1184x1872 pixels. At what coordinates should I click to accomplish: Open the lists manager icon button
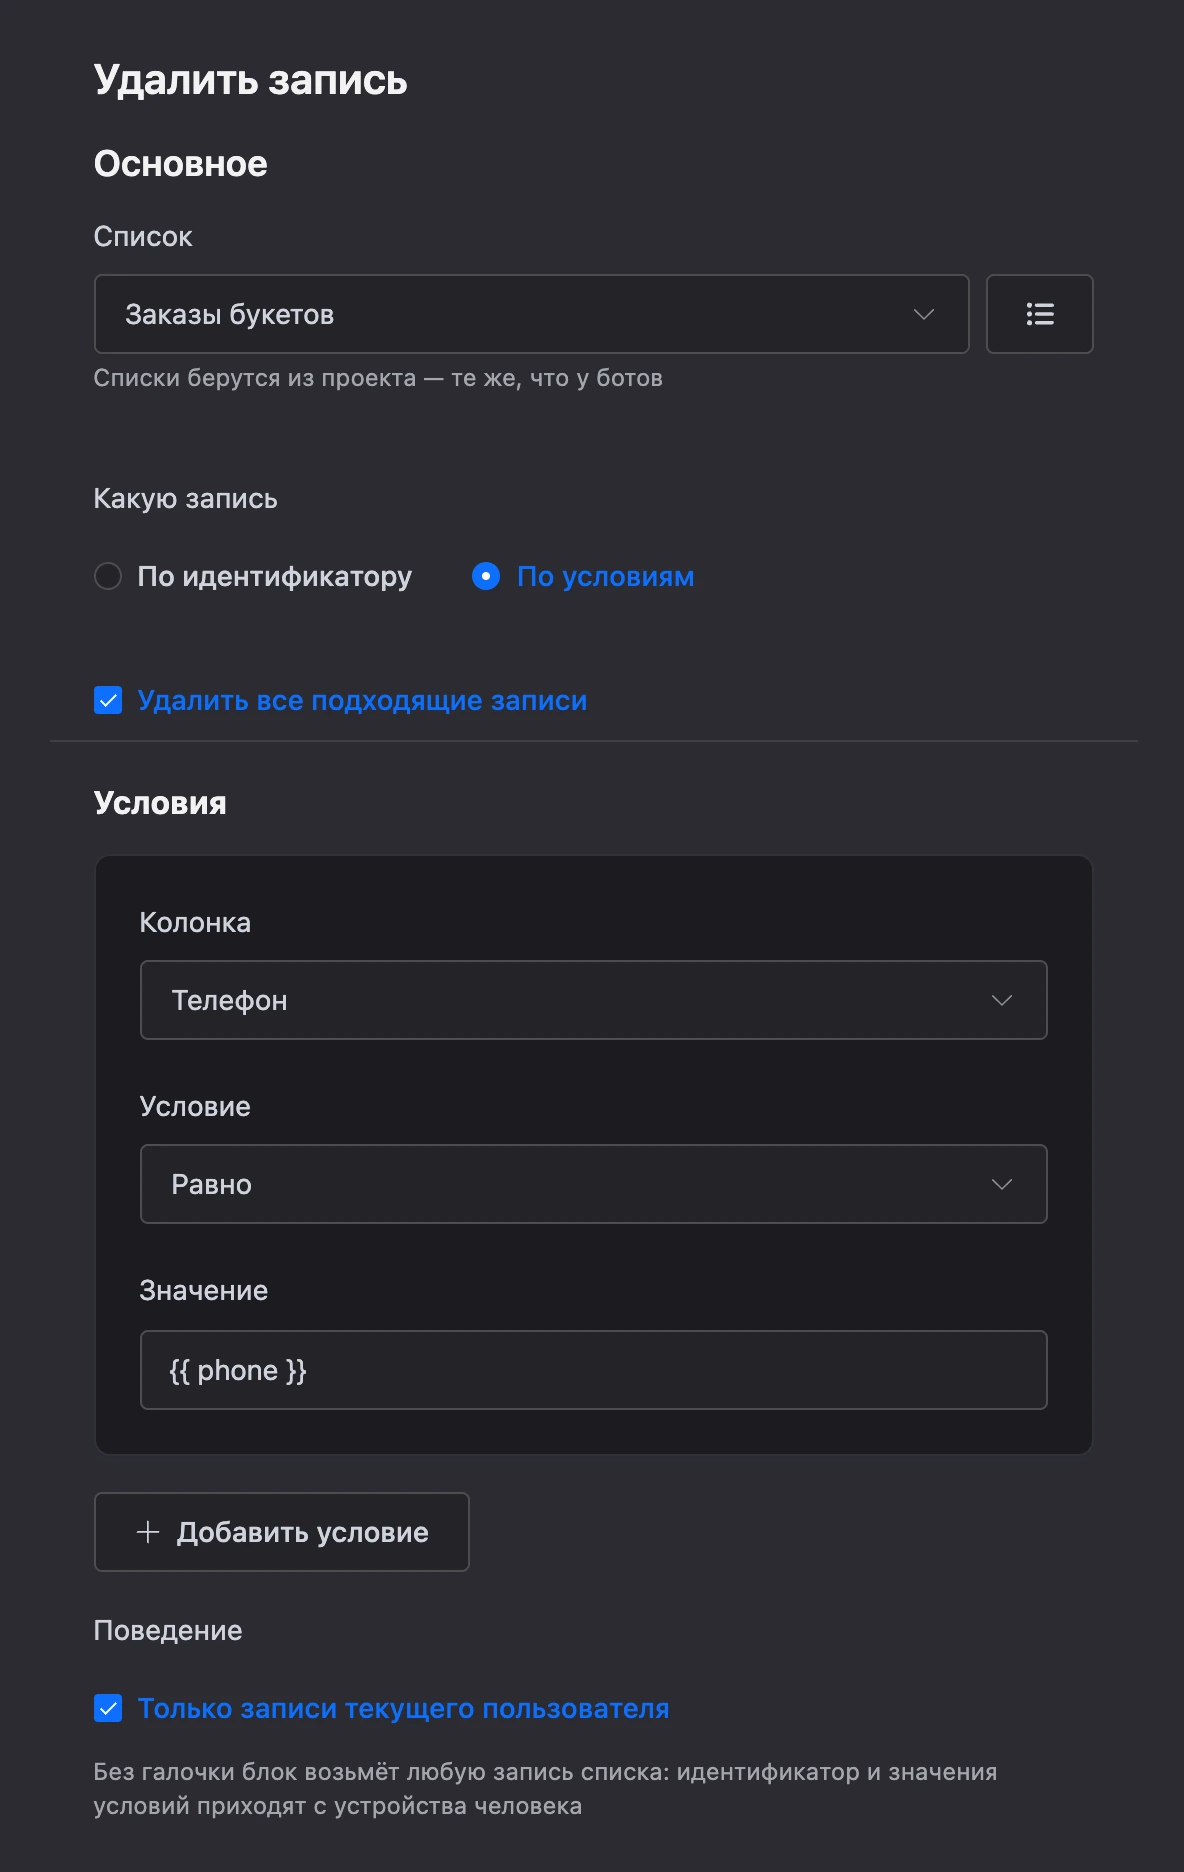point(1039,314)
